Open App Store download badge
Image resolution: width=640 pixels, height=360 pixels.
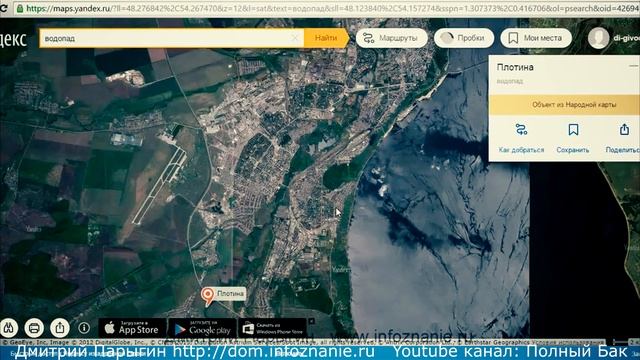coord(132,328)
